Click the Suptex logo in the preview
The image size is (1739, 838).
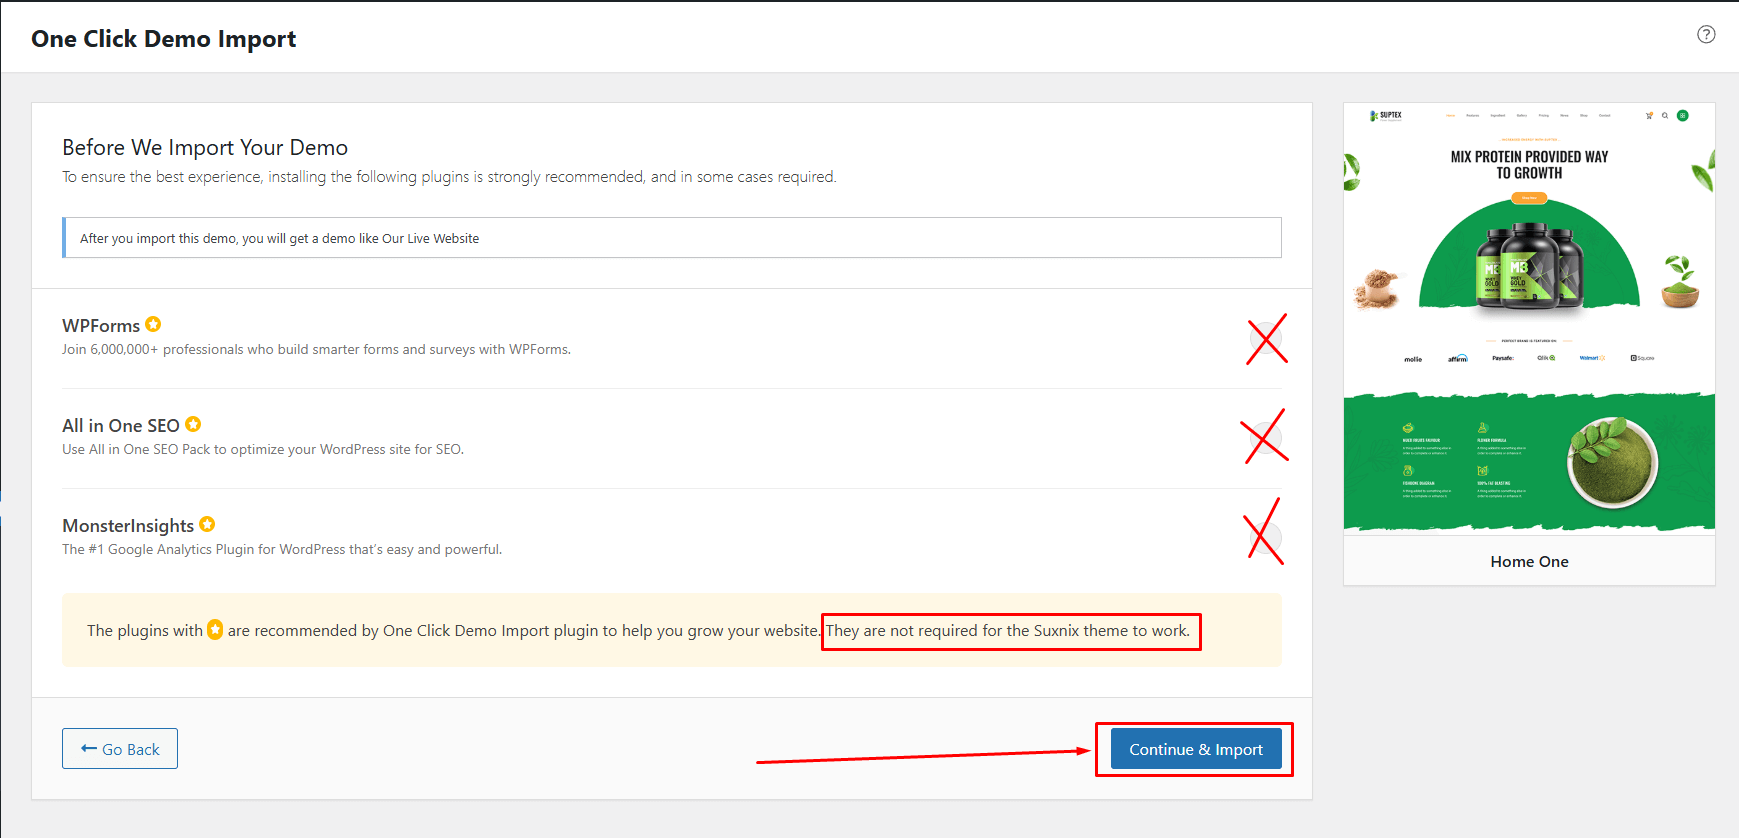[x=1386, y=116]
